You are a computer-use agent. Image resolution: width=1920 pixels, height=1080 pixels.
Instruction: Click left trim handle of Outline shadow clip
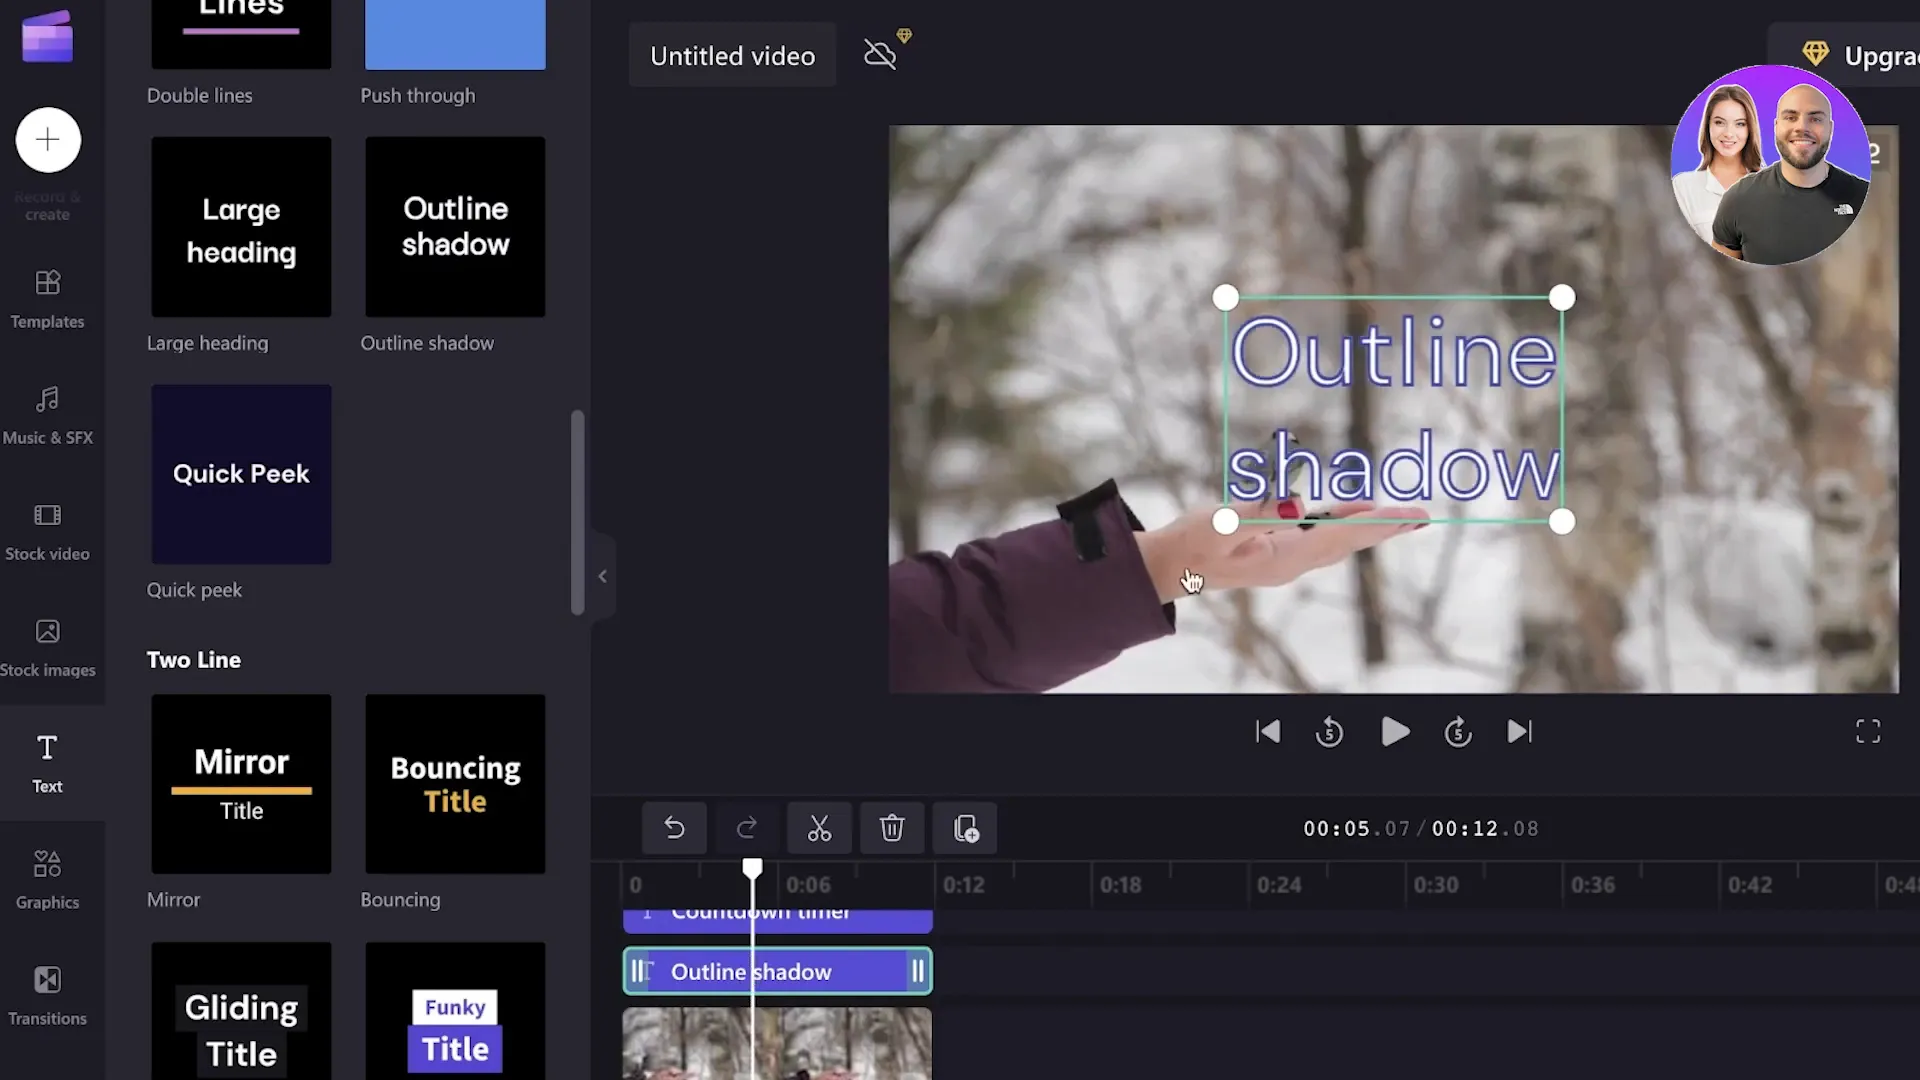point(637,971)
